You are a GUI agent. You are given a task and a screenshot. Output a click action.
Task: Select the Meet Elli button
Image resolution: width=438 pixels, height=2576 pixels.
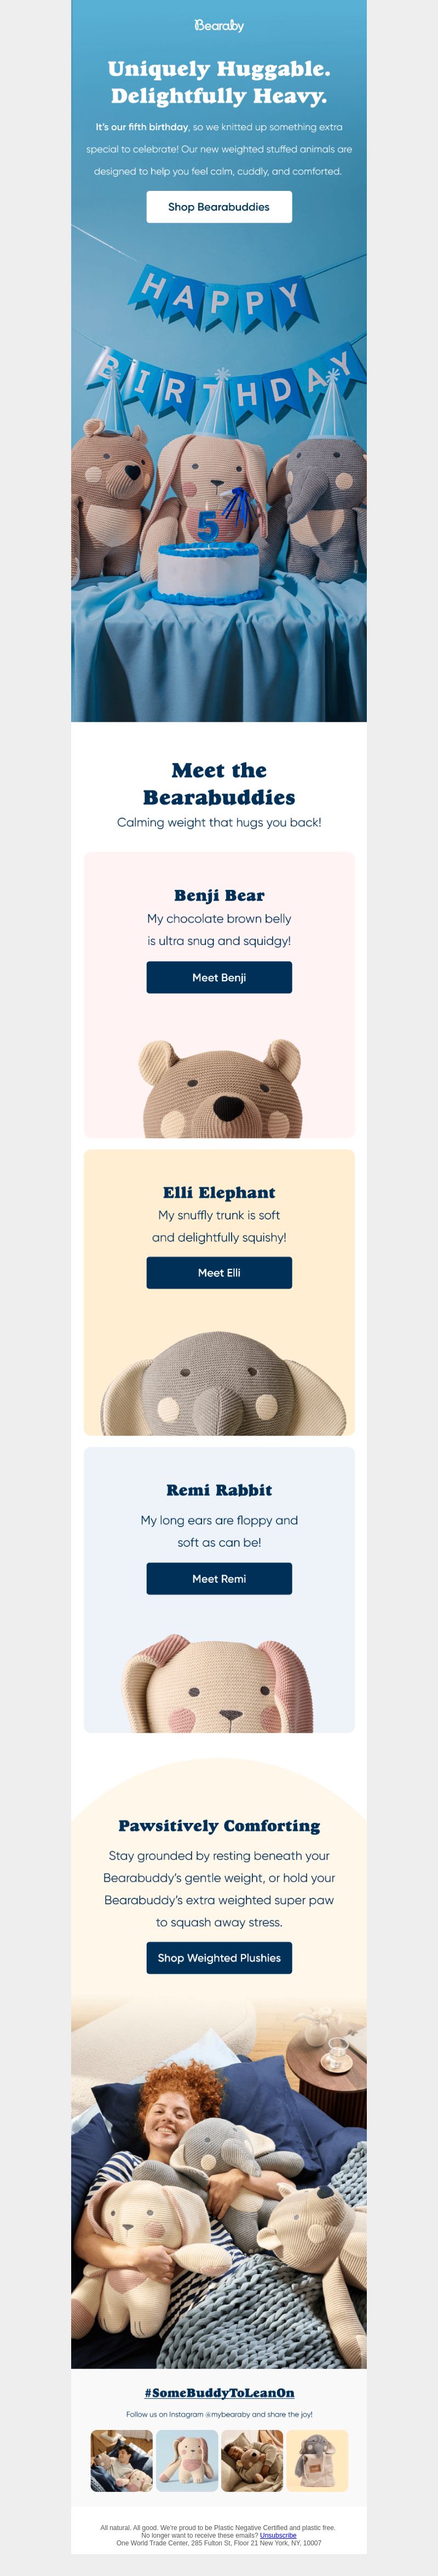click(219, 1273)
